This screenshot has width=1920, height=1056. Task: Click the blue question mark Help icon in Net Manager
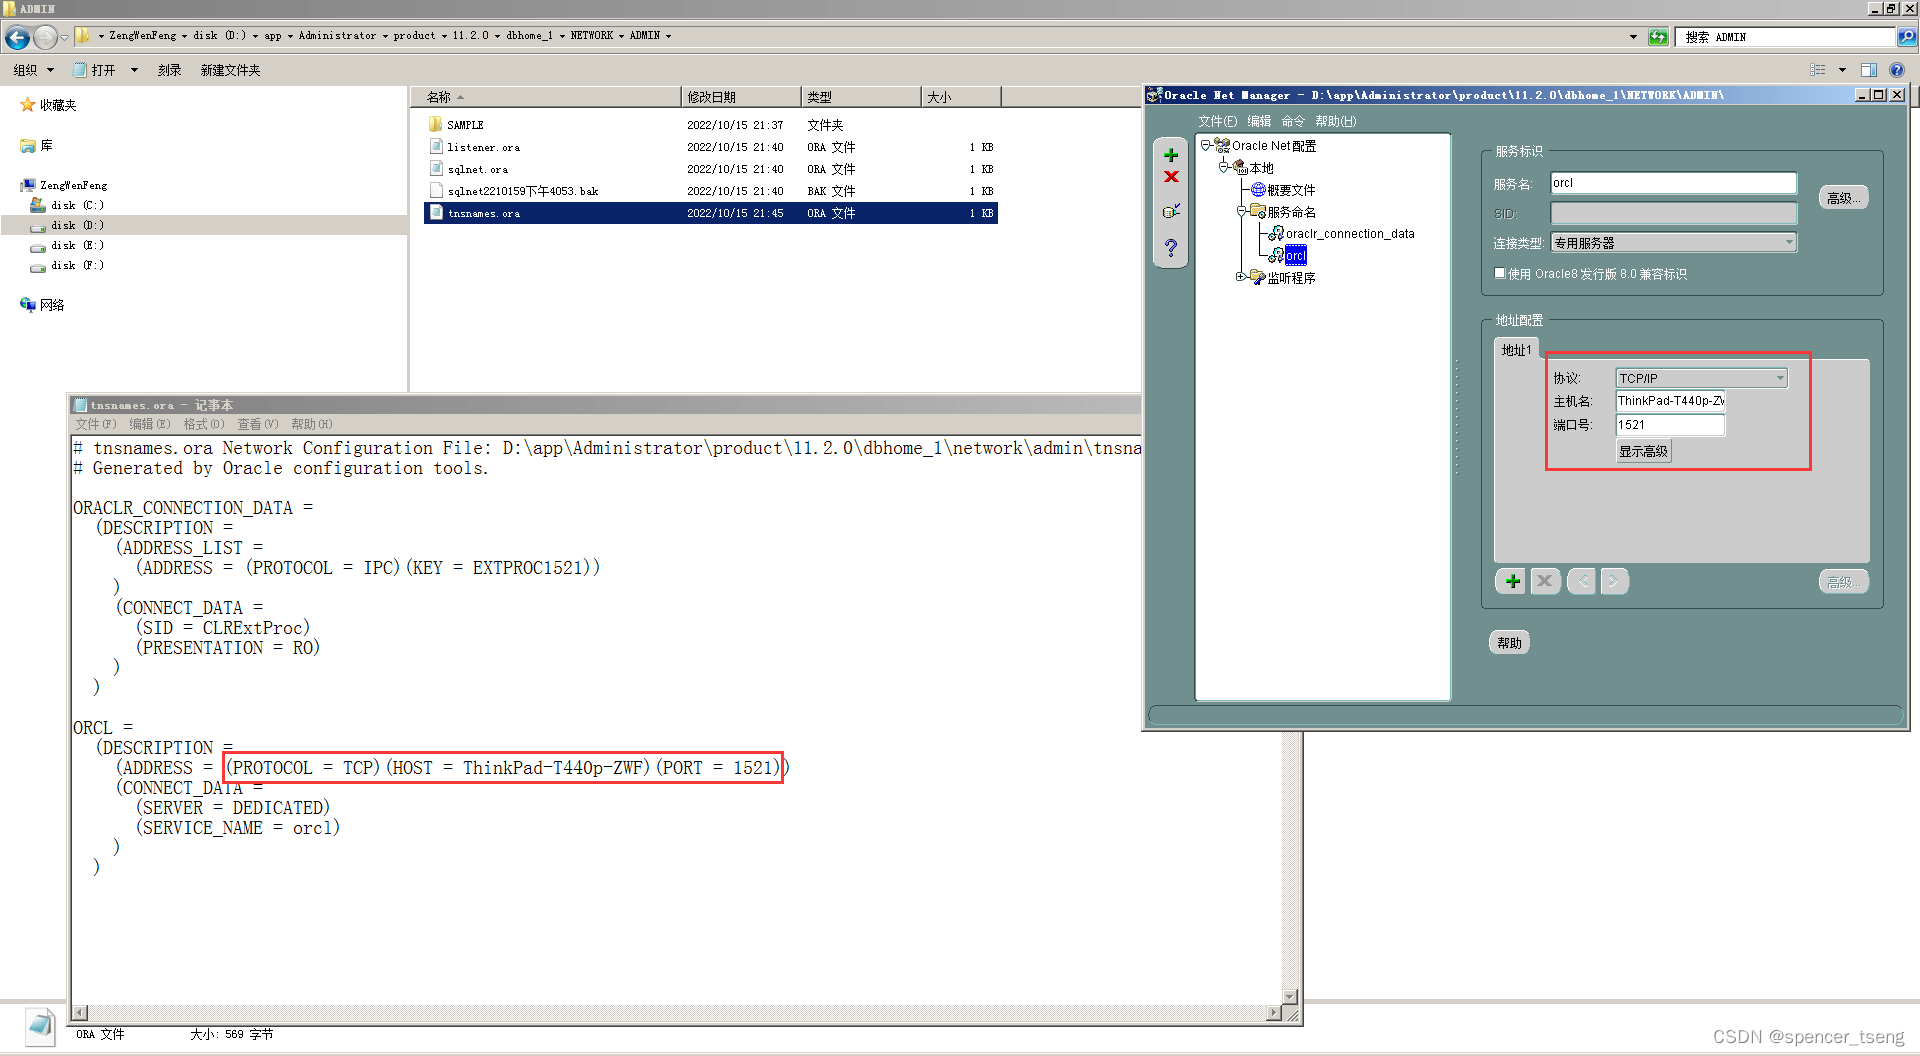click(x=1171, y=247)
